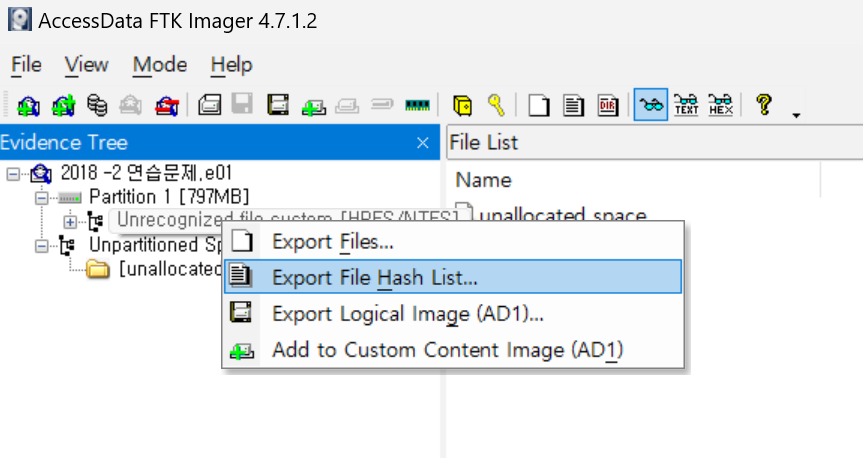Image resolution: width=863 pixels, height=458 pixels.
Task: Click Add All Attached Devices icon
Action: click(63, 105)
